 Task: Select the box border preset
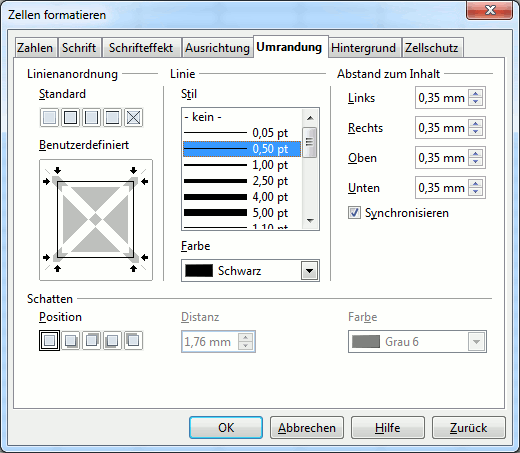click(70, 117)
